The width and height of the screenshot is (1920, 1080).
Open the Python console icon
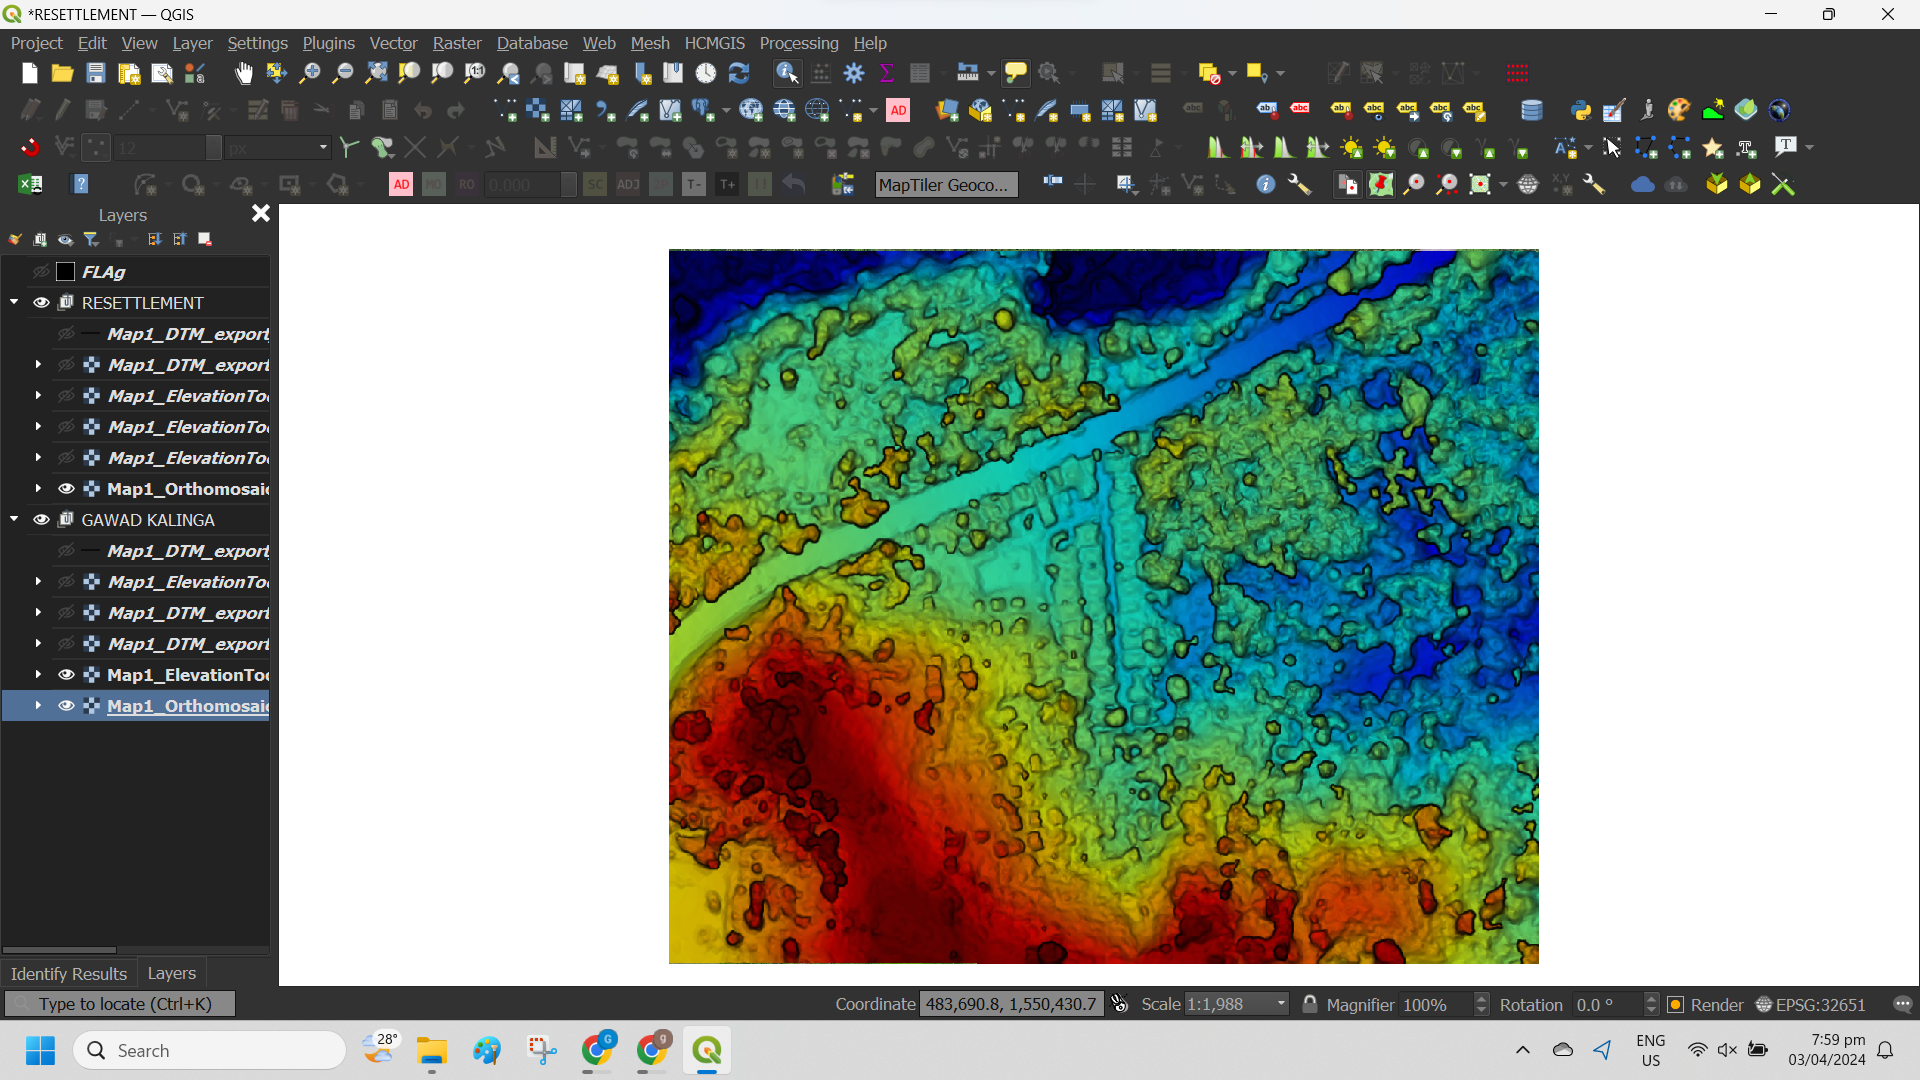[1580, 110]
